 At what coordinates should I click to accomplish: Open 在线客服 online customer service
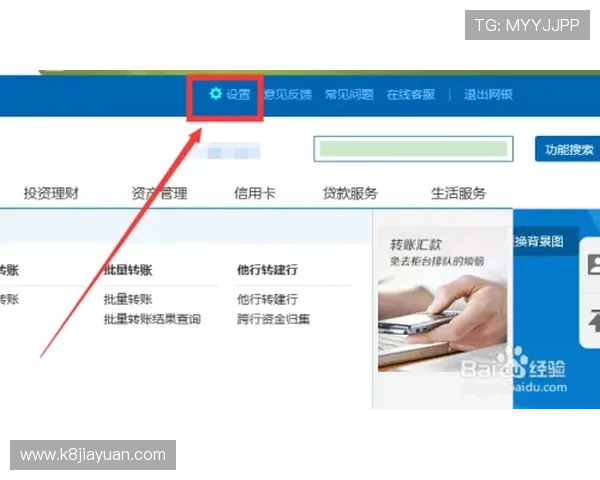[411, 94]
